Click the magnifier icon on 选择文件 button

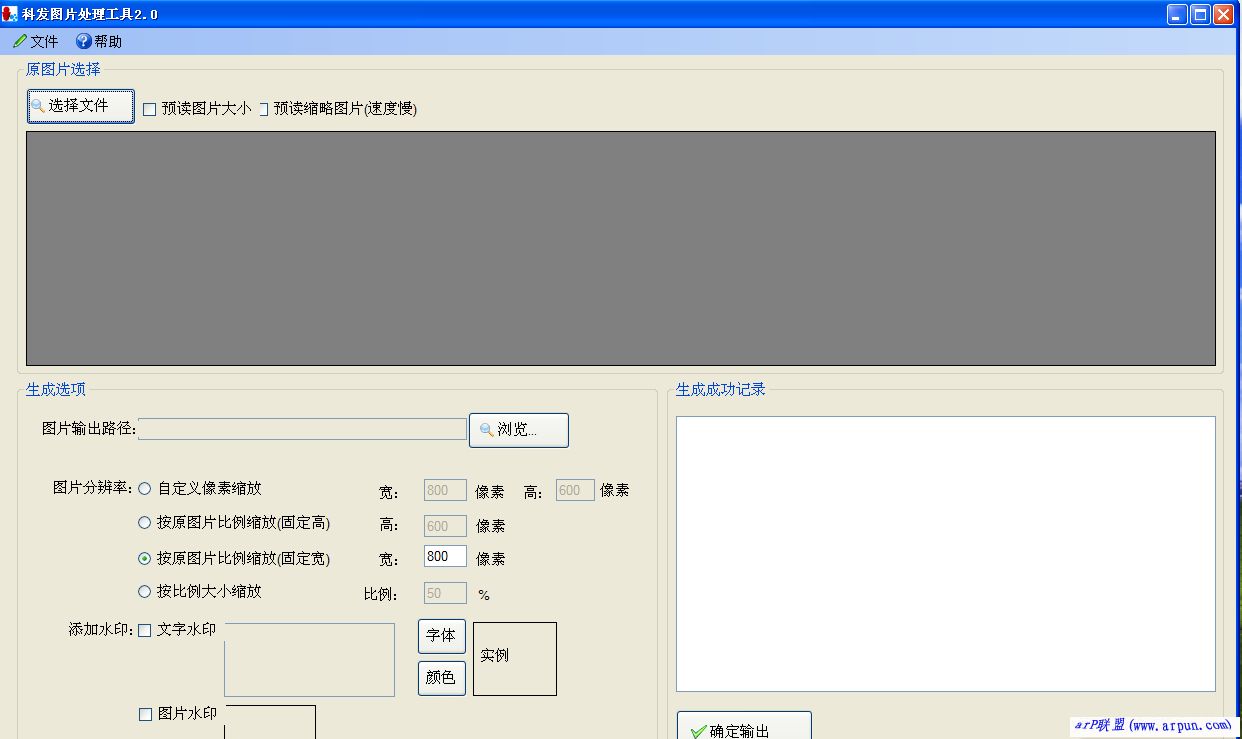coord(36,107)
